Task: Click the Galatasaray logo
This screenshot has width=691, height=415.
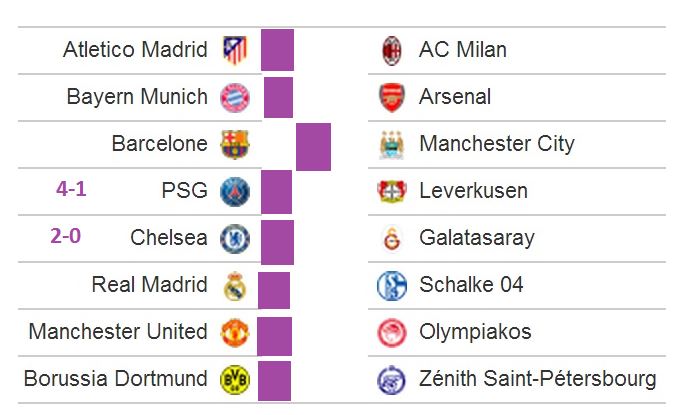Action: tap(392, 239)
